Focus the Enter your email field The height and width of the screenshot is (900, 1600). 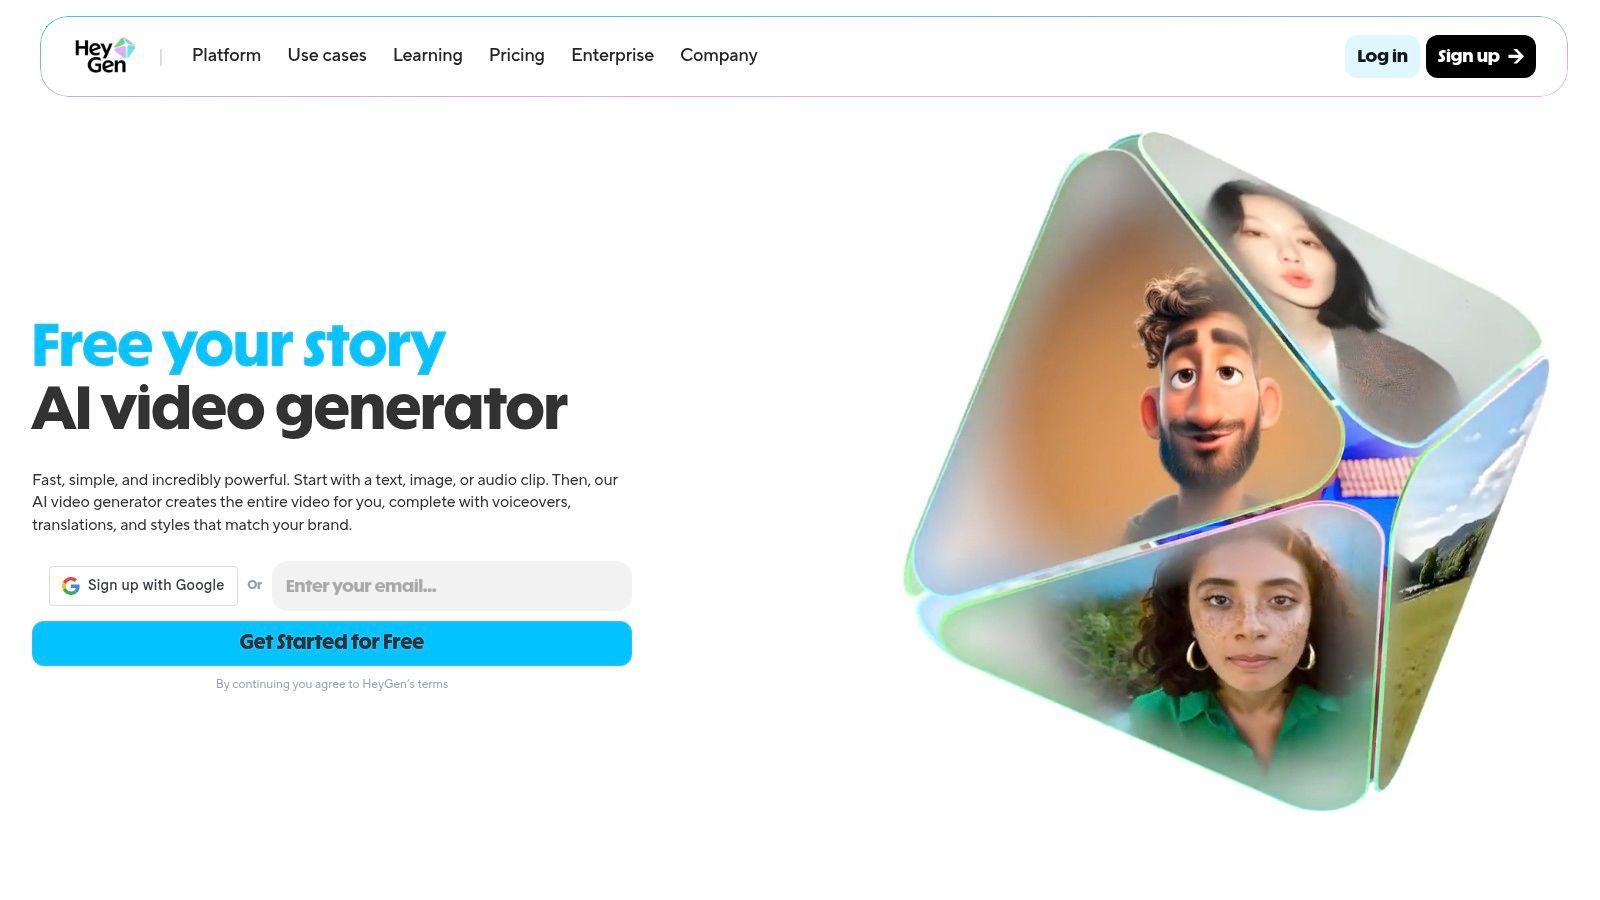click(x=452, y=586)
